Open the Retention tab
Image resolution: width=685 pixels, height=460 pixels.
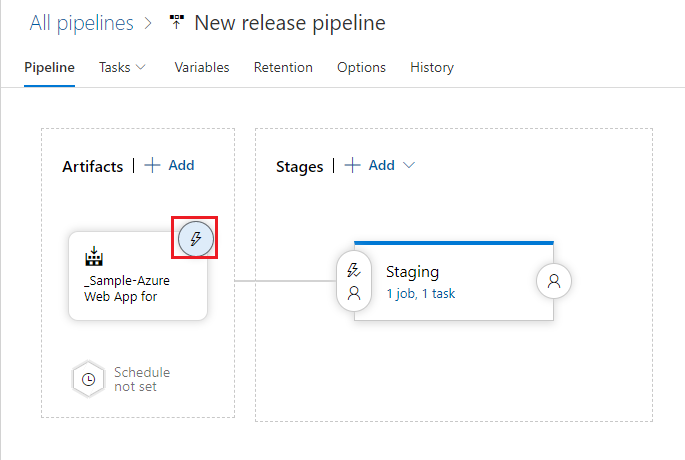(x=283, y=67)
